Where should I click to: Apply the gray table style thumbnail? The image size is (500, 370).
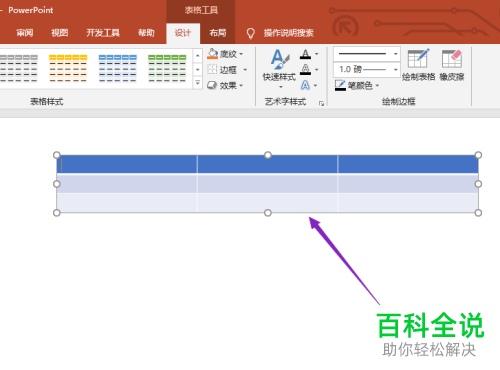pyautogui.click(x=19, y=68)
